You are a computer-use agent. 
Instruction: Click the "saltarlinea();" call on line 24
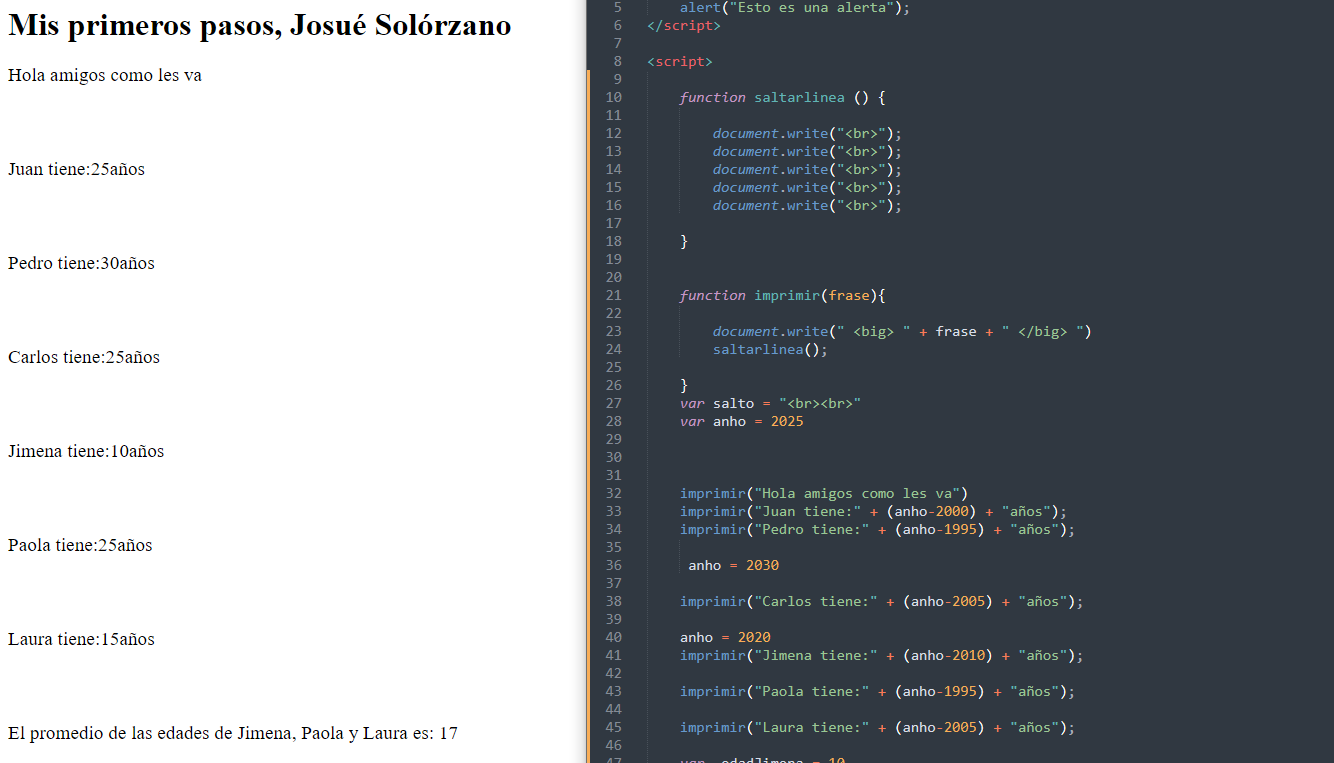click(x=771, y=349)
